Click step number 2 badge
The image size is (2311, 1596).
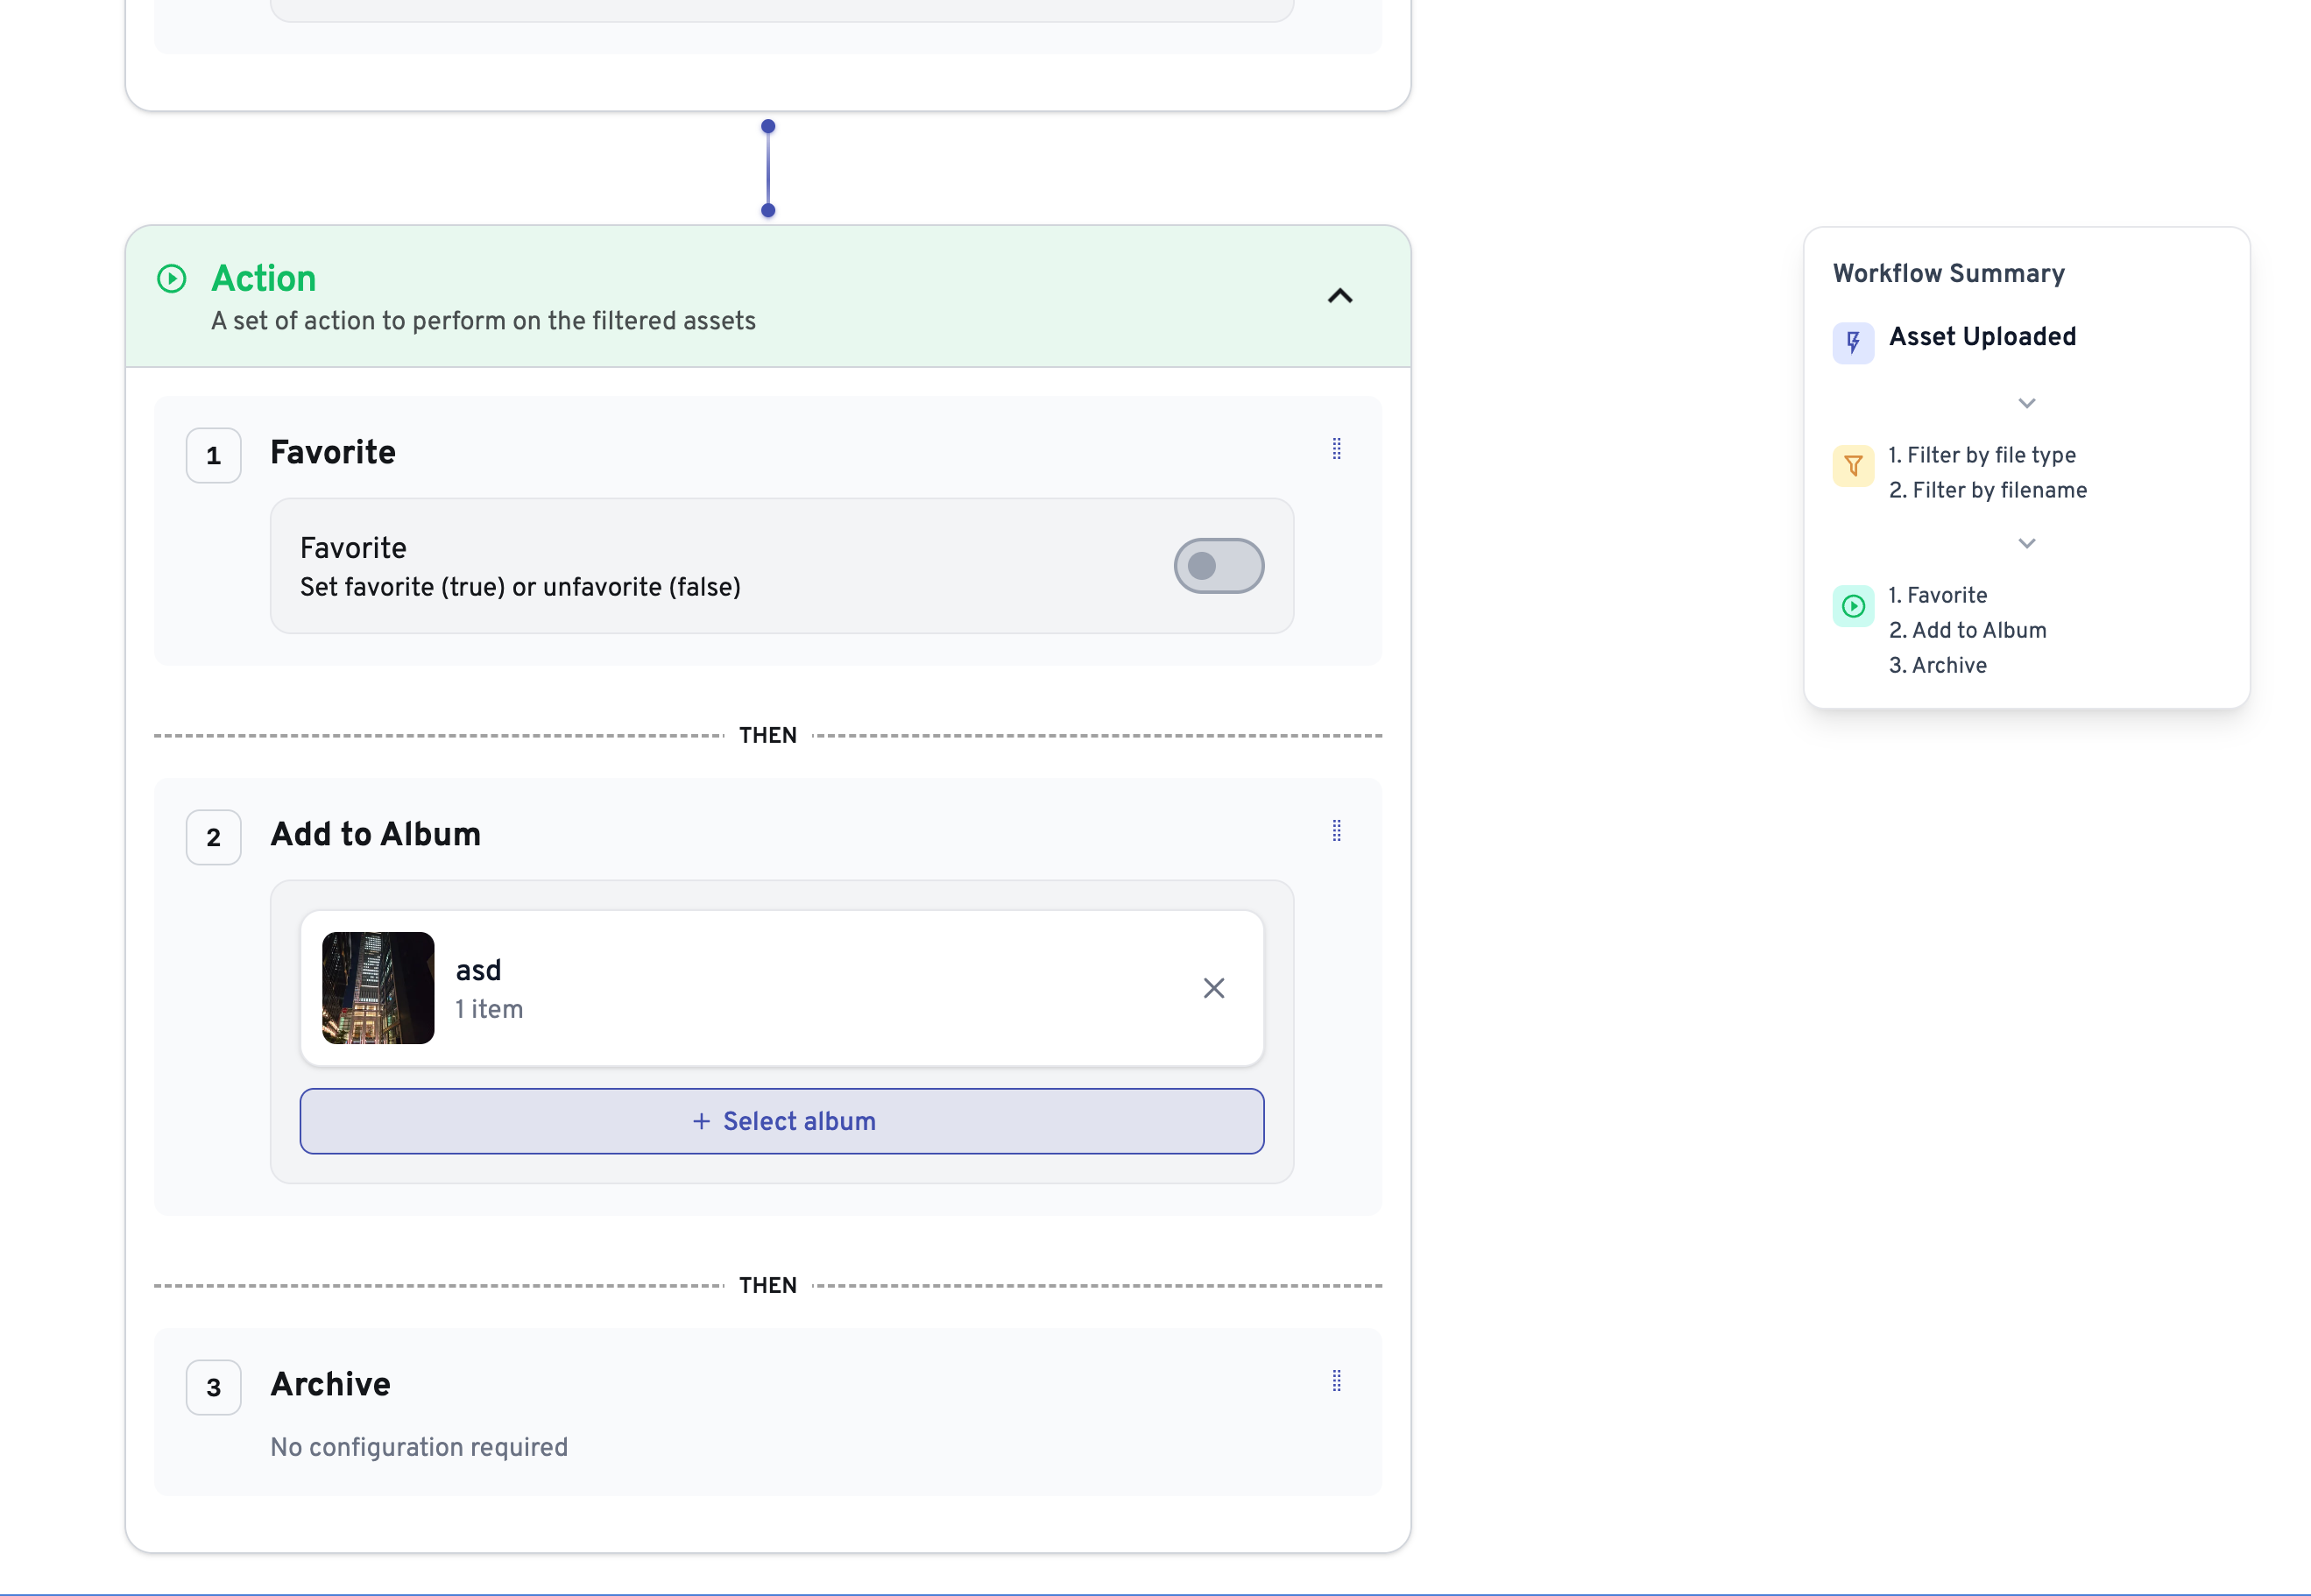(x=213, y=838)
